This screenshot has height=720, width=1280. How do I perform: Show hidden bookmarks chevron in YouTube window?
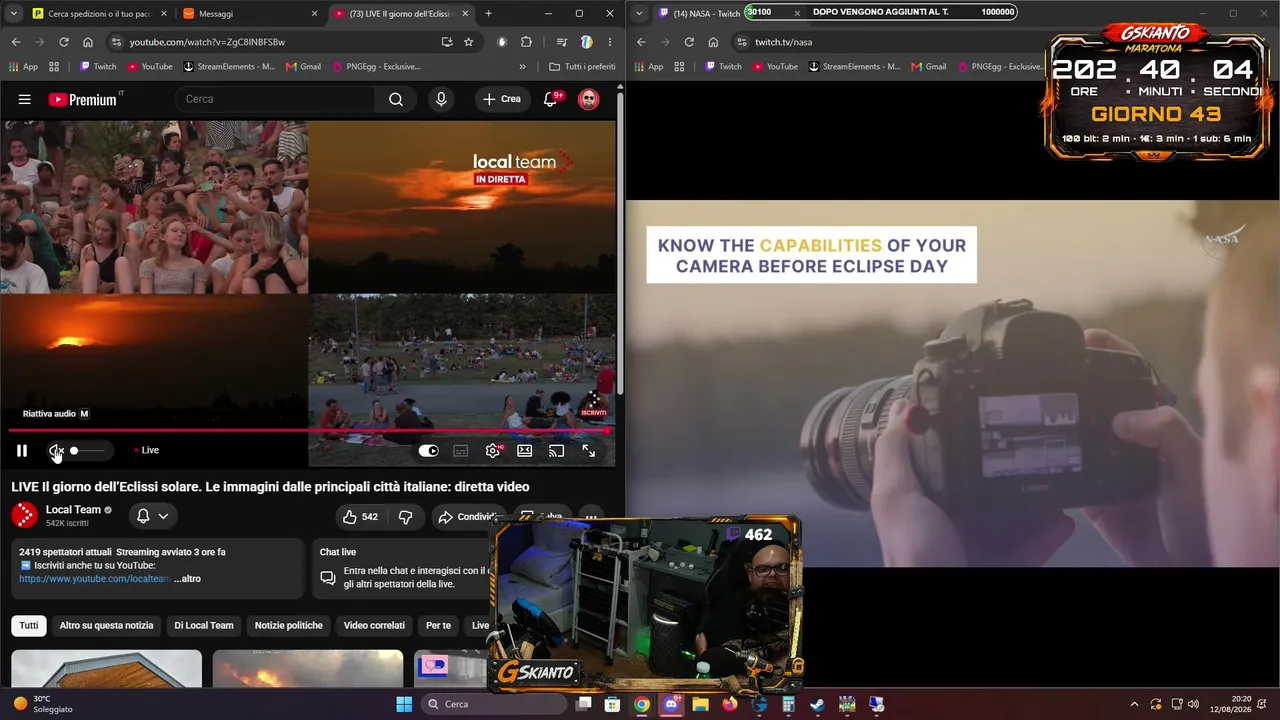(522, 67)
